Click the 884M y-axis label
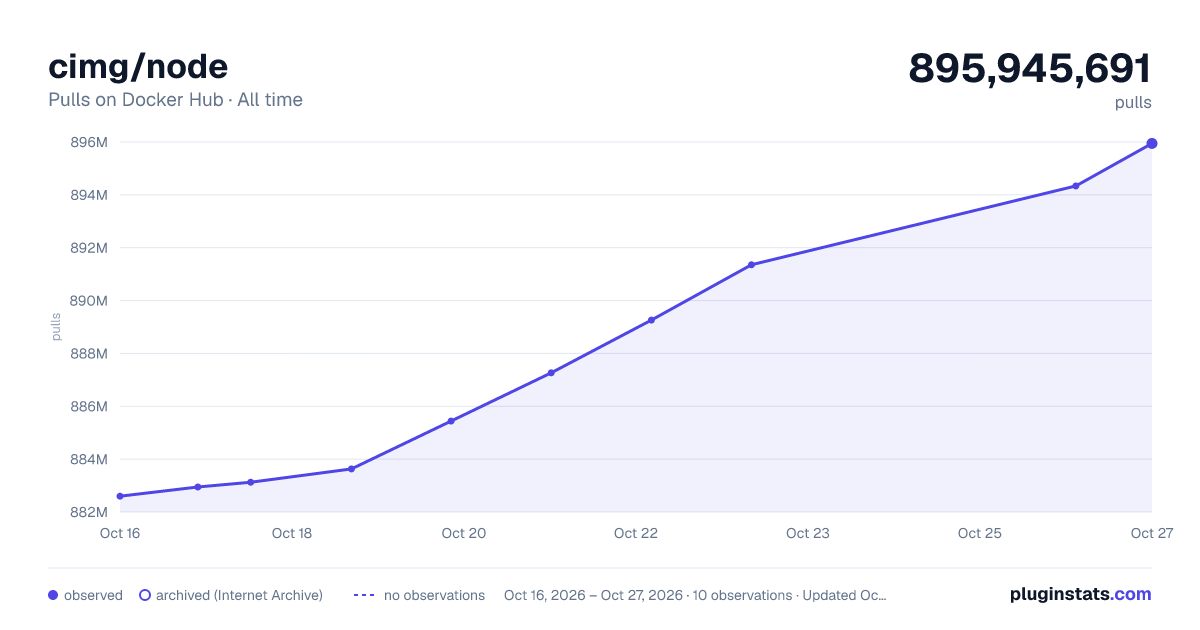The width and height of the screenshot is (1200, 630). pos(89,460)
